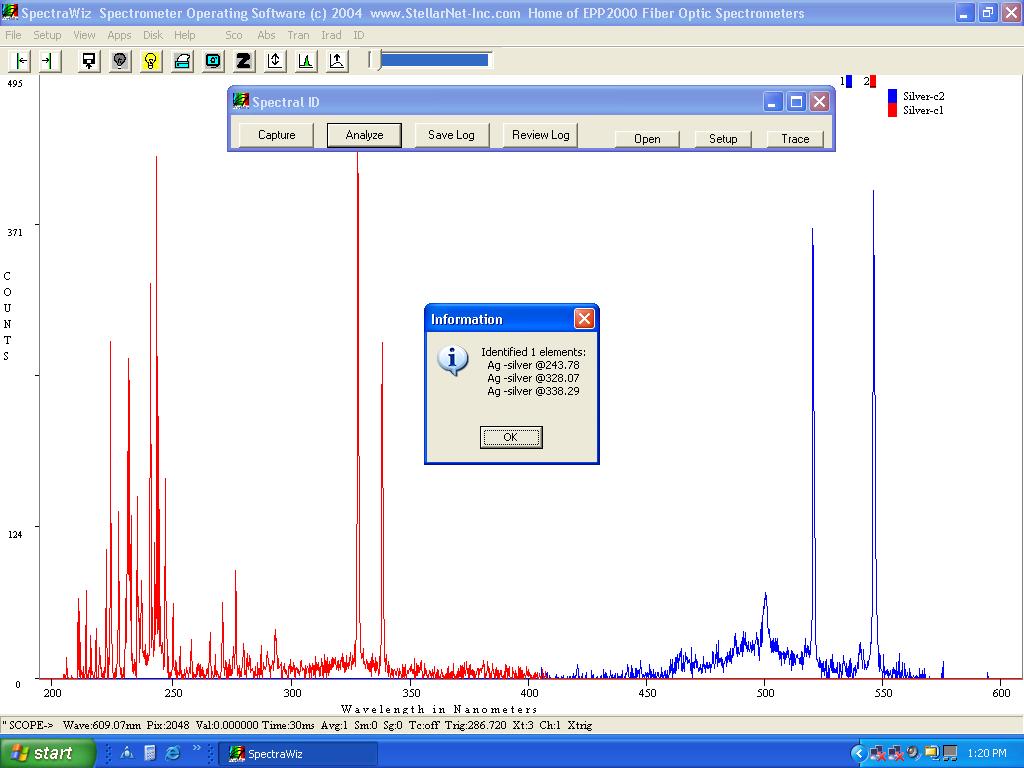
Task: Click the Silver-c2 legend label
Action: pyautogui.click(x=923, y=96)
